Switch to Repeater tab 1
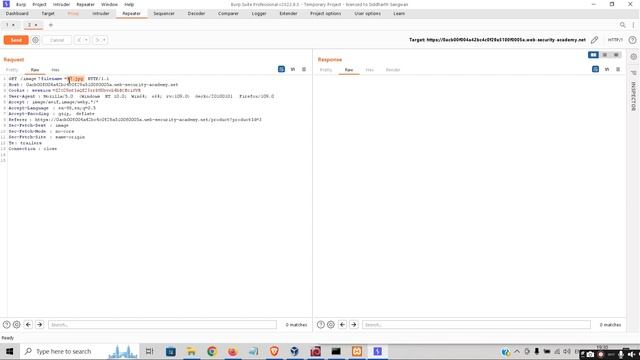The height and width of the screenshot is (360, 640). 7,25
